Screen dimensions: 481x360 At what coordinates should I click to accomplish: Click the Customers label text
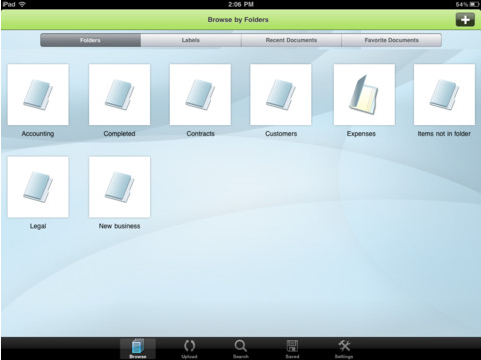pos(281,134)
